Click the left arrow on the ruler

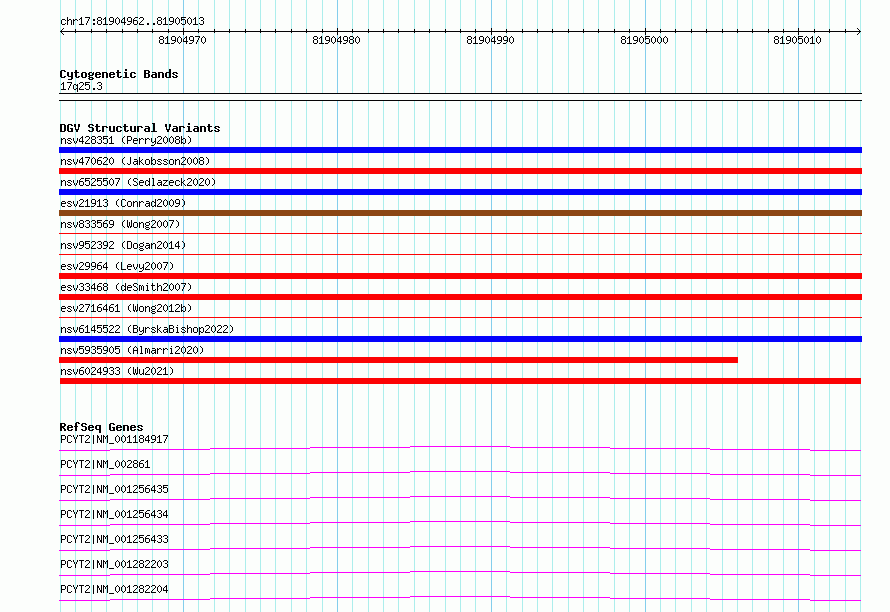pos(62,31)
